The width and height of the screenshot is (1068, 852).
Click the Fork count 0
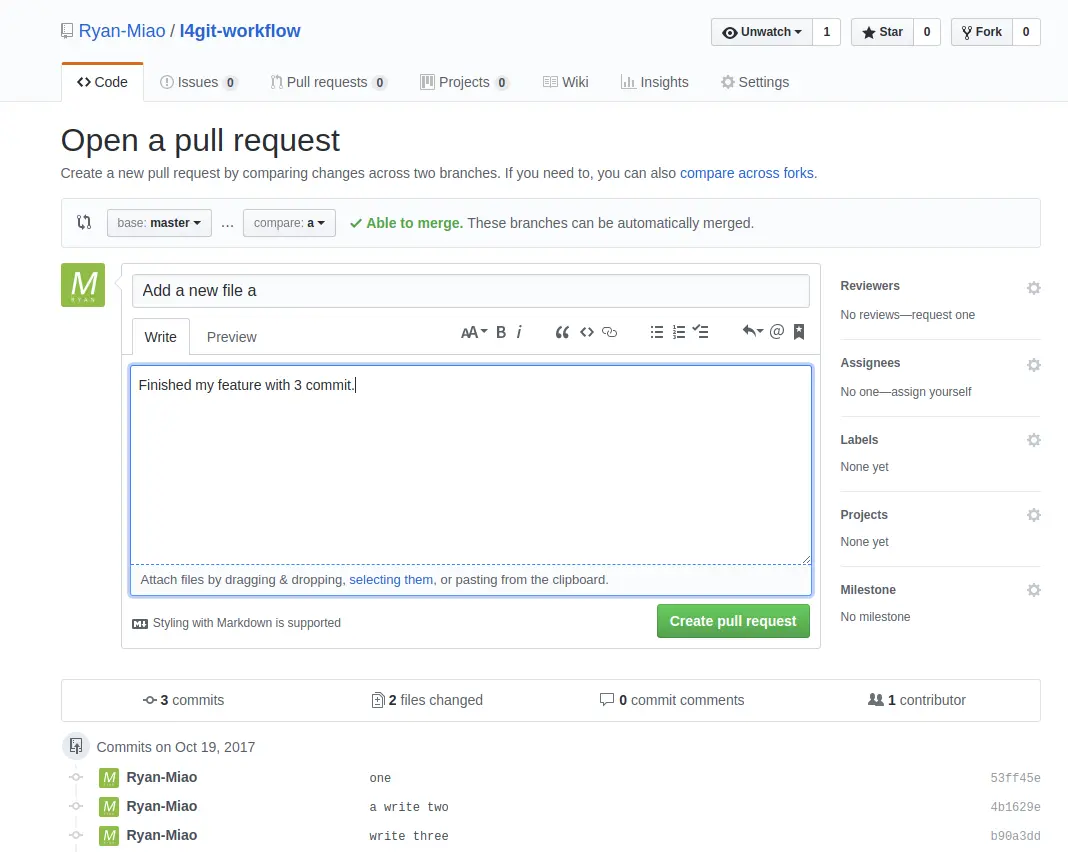coord(1026,32)
